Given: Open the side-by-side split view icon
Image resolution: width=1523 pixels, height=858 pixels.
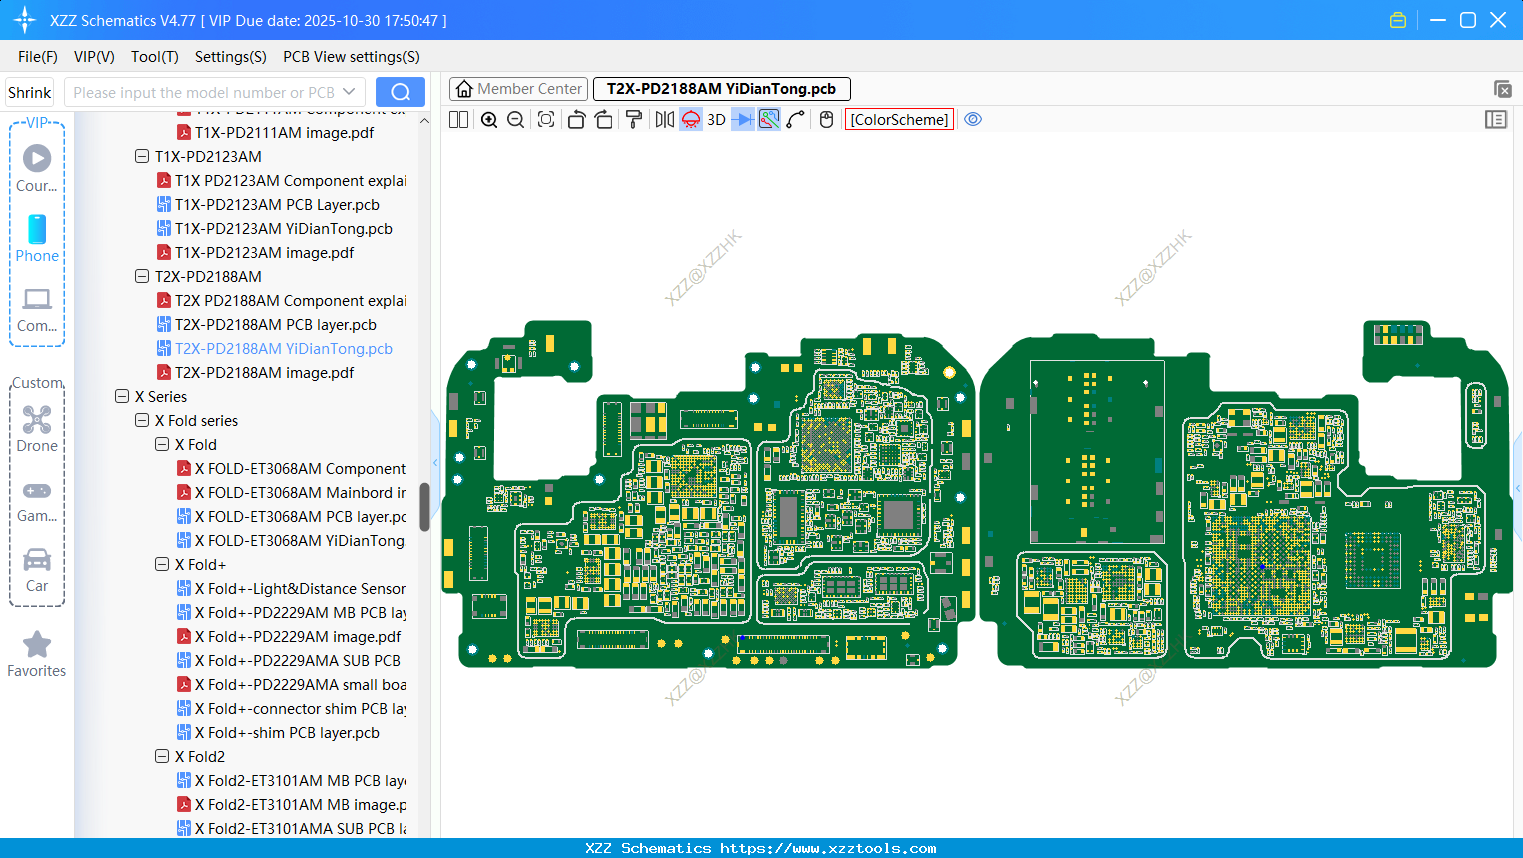Looking at the screenshot, I should tap(458, 119).
